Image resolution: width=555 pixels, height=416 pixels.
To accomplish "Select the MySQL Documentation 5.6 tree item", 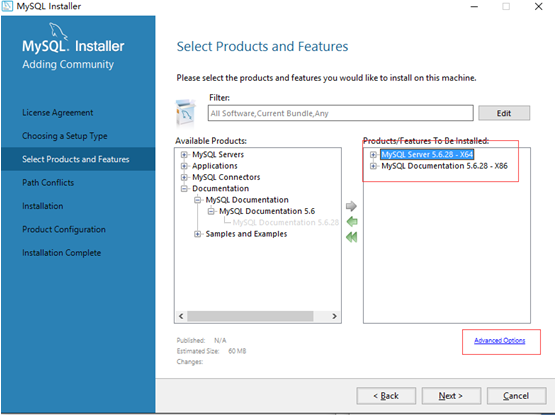I will click(x=267, y=211).
